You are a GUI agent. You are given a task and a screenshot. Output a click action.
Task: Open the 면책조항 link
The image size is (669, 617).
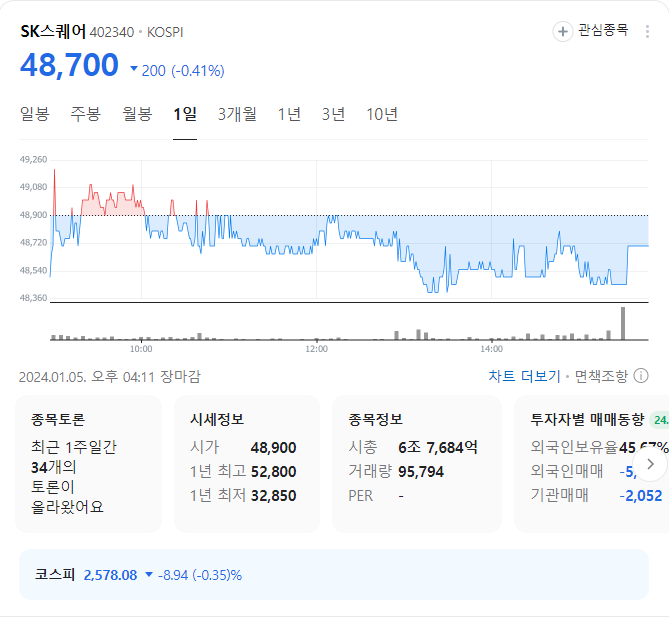pyautogui.click(x=601, y=376)
